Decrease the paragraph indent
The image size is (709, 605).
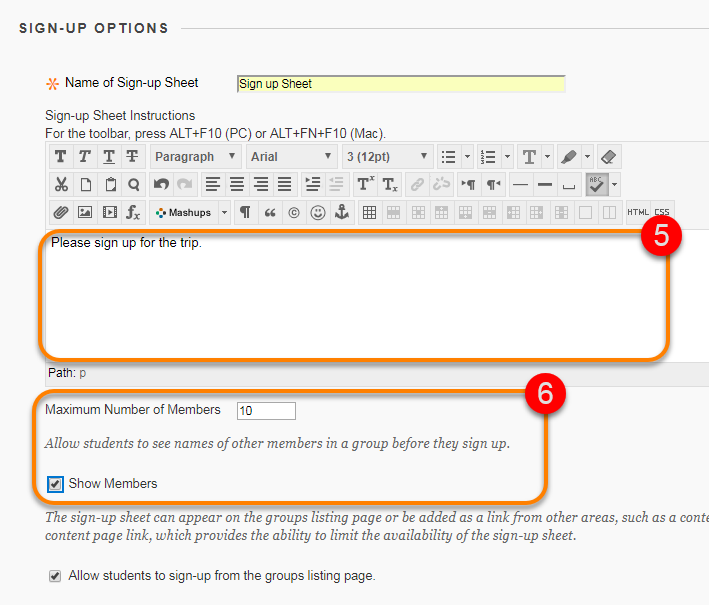point(336,184)
